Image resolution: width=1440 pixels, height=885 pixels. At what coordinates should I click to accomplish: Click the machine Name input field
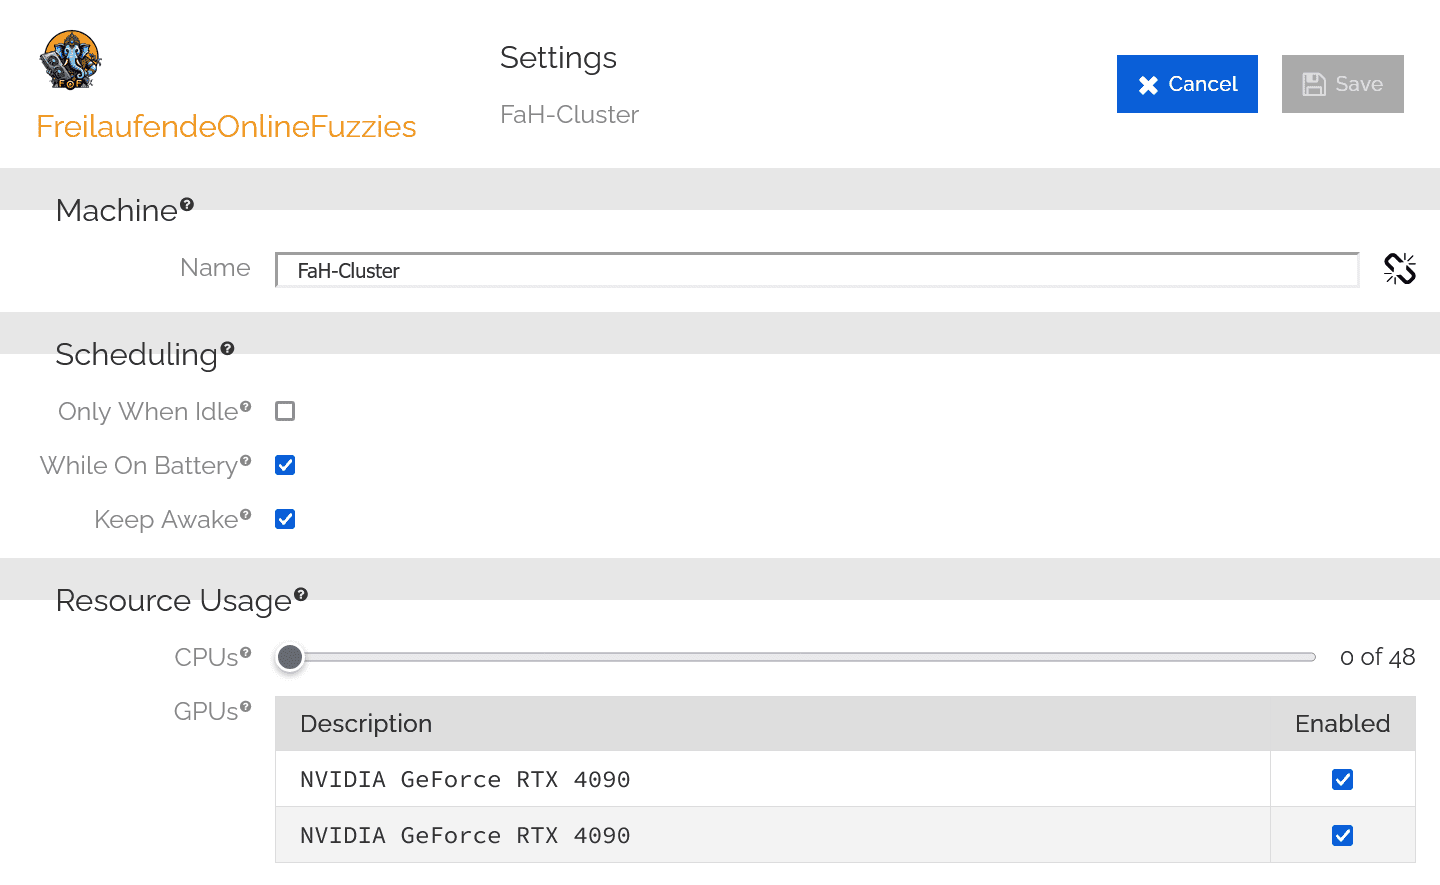816,270
